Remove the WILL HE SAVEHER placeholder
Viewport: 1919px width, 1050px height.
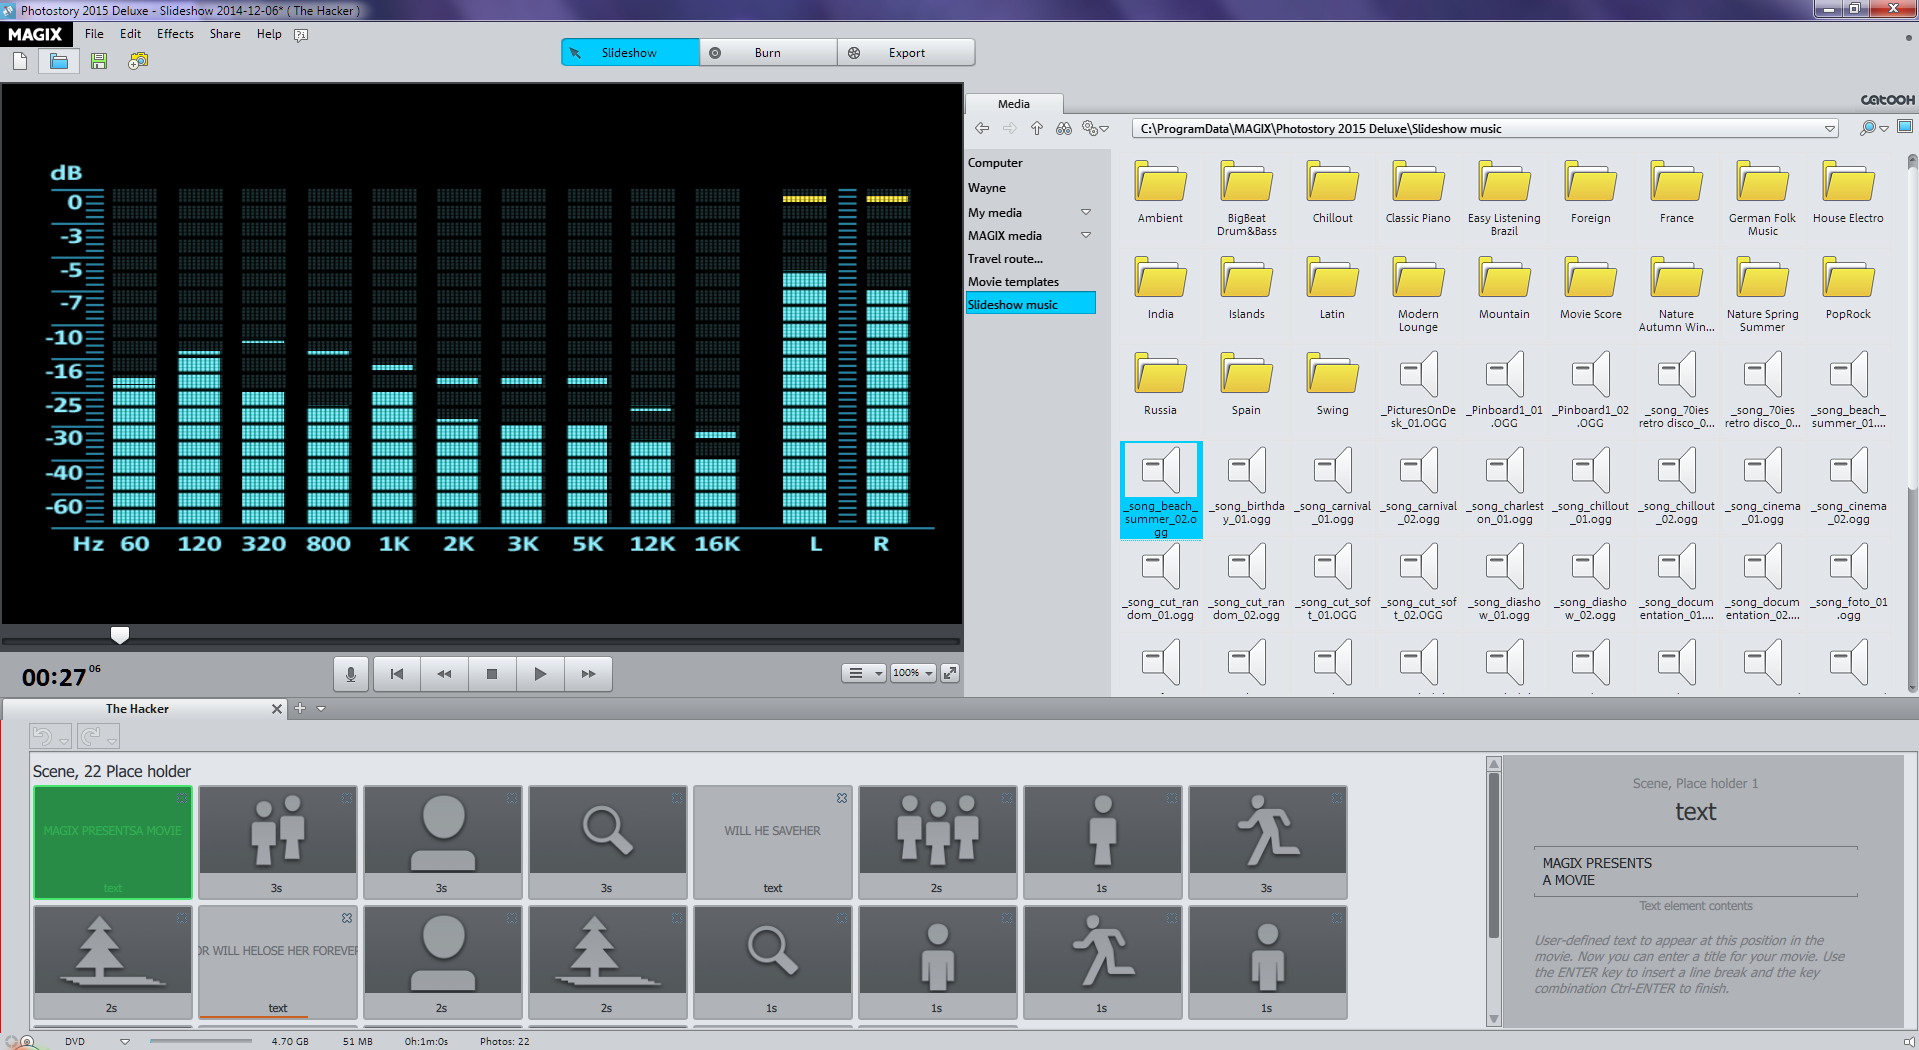842,798
